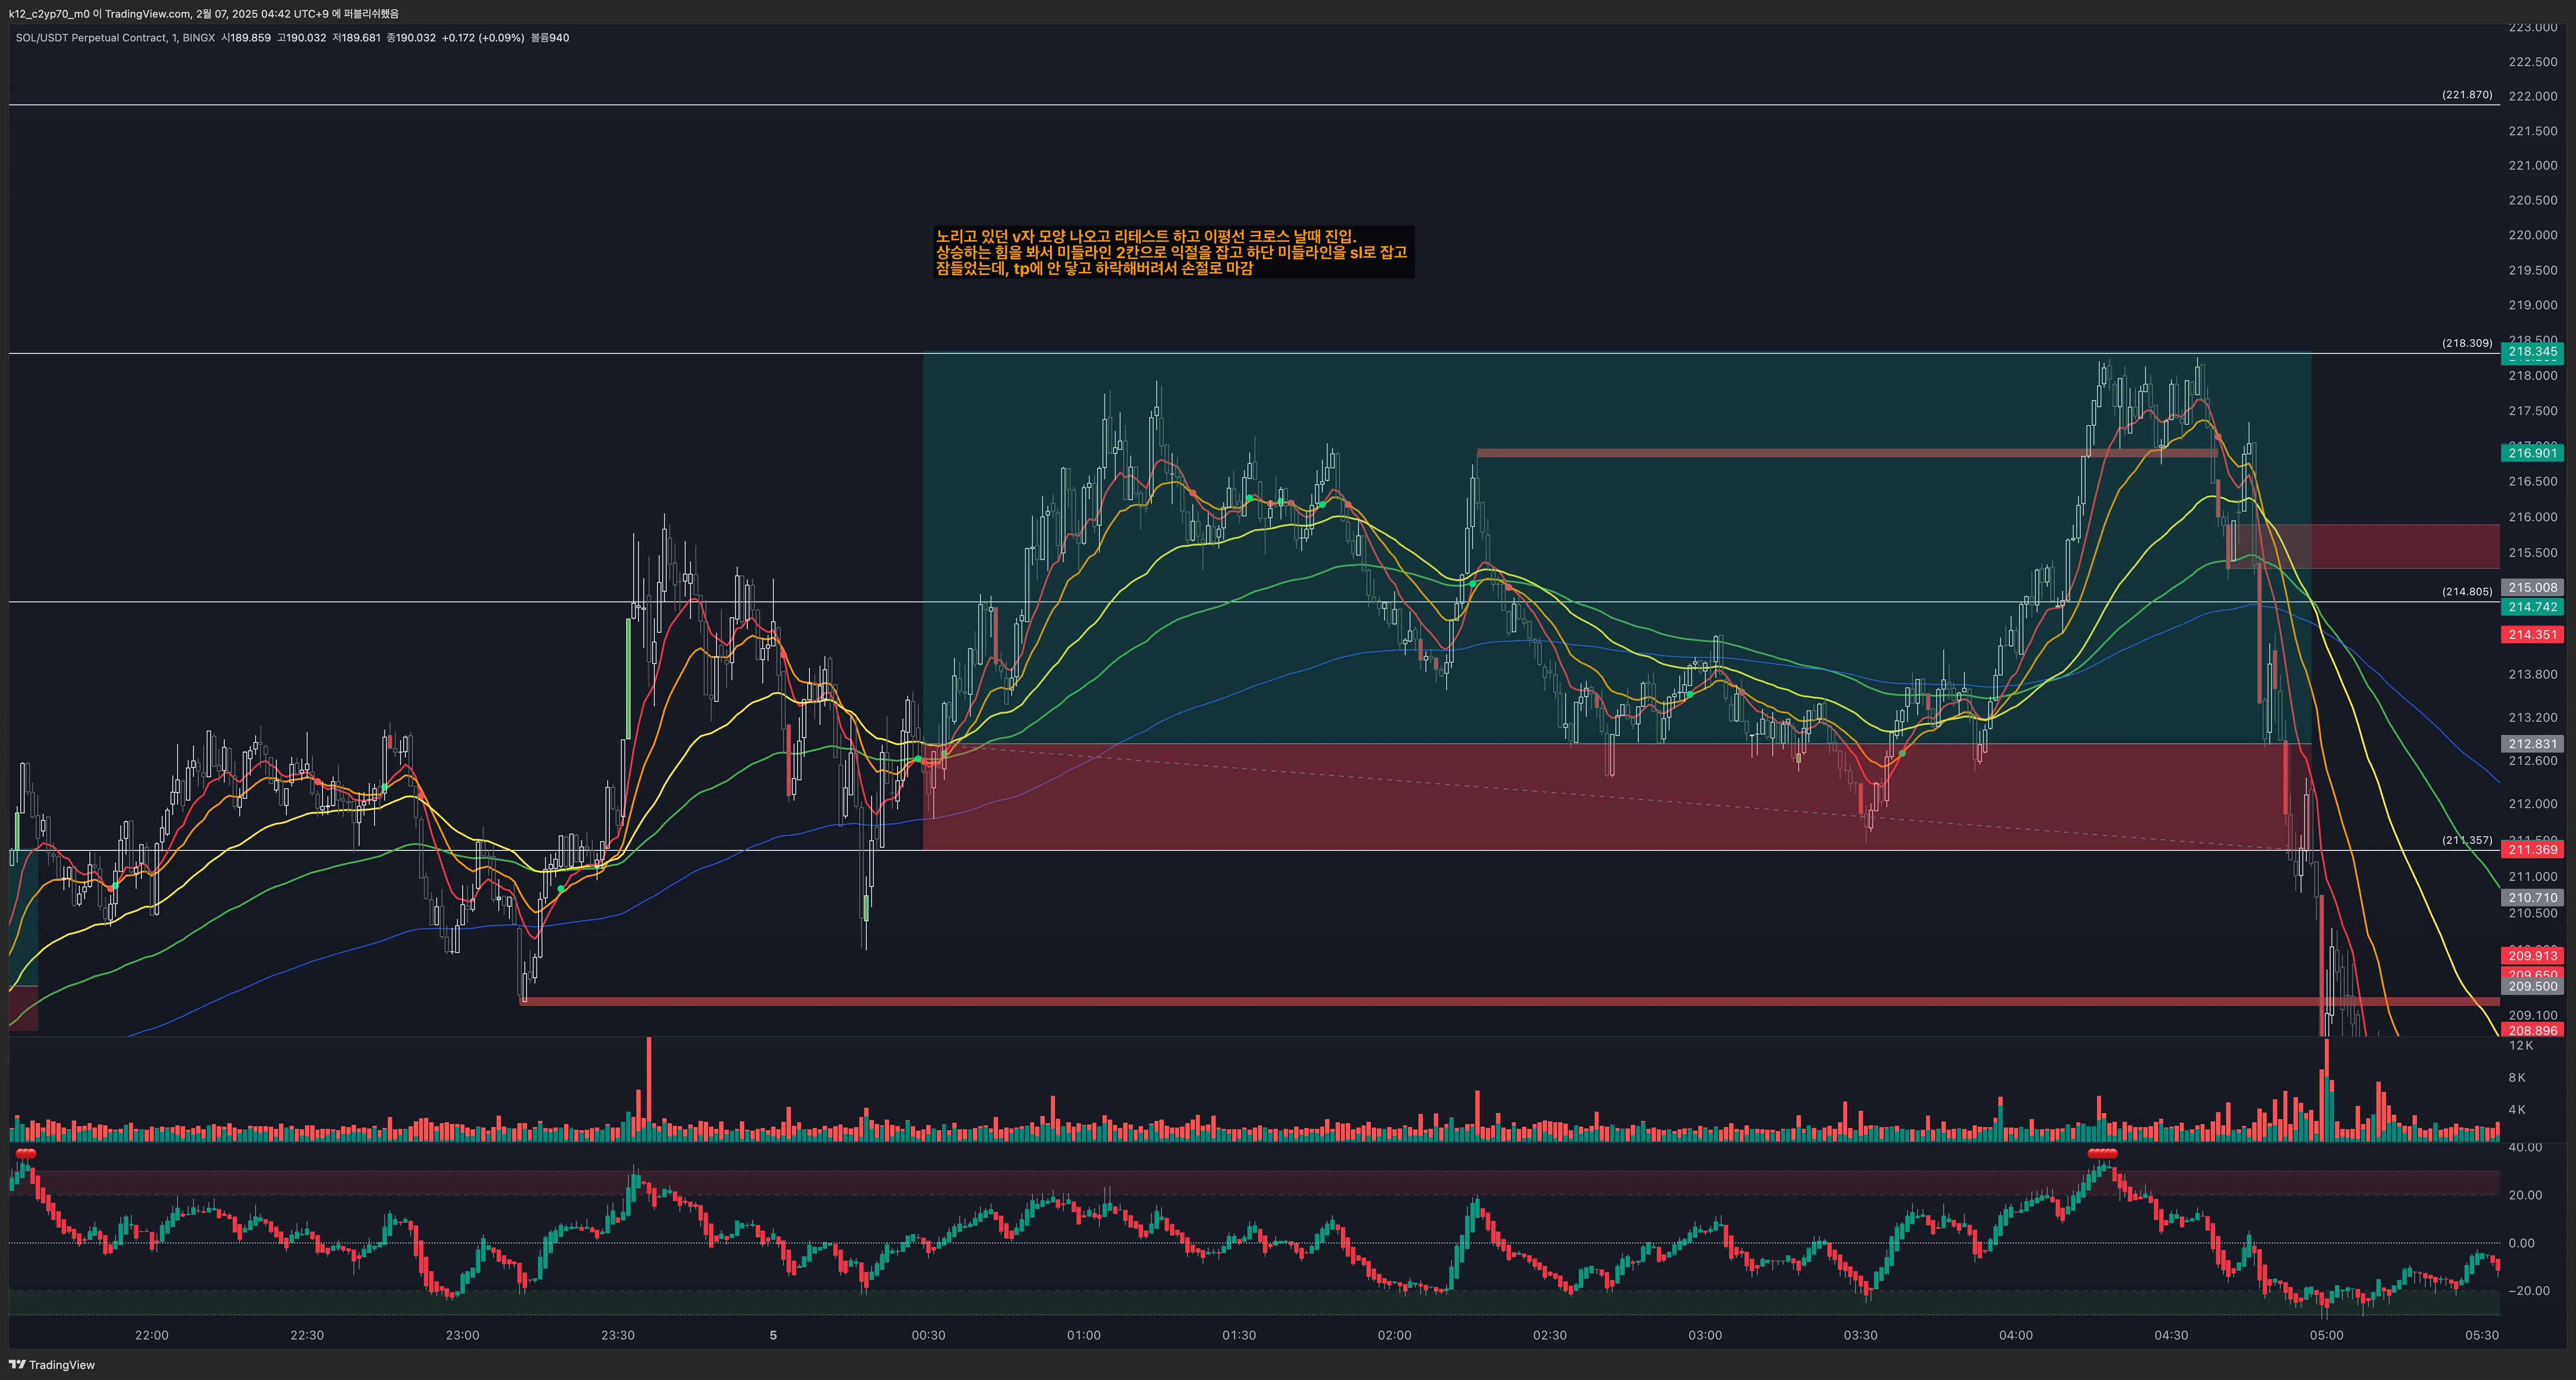Click the (214.805) horizontal line label

point(2467,592)
